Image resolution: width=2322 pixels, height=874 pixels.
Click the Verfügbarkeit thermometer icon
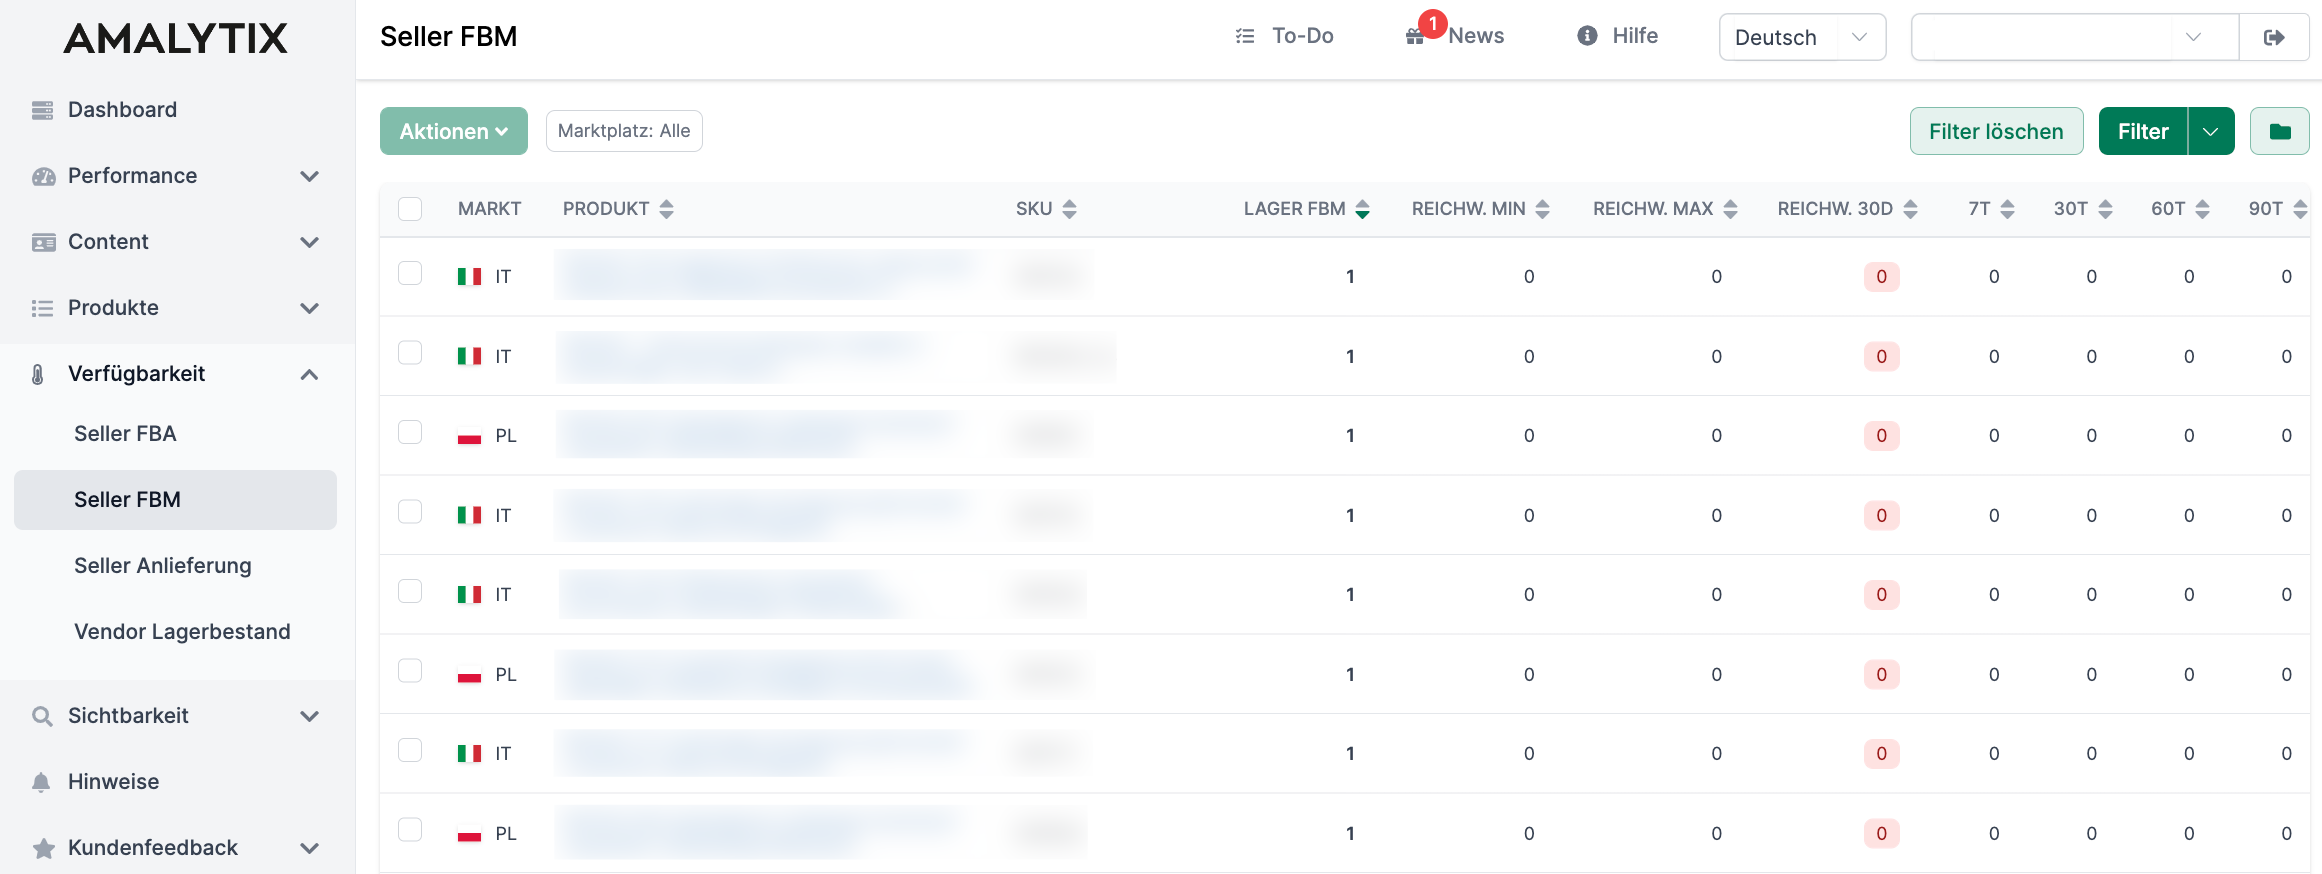click(38, 374)
